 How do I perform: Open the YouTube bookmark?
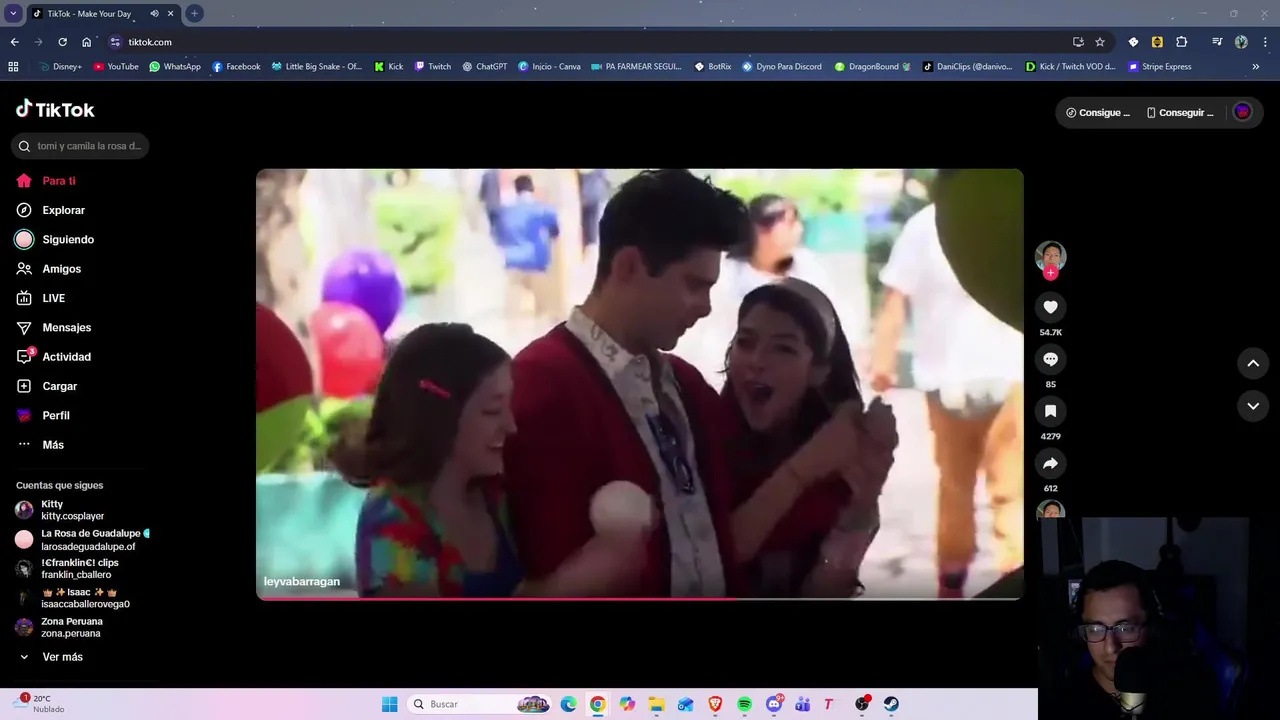[116, 67]
